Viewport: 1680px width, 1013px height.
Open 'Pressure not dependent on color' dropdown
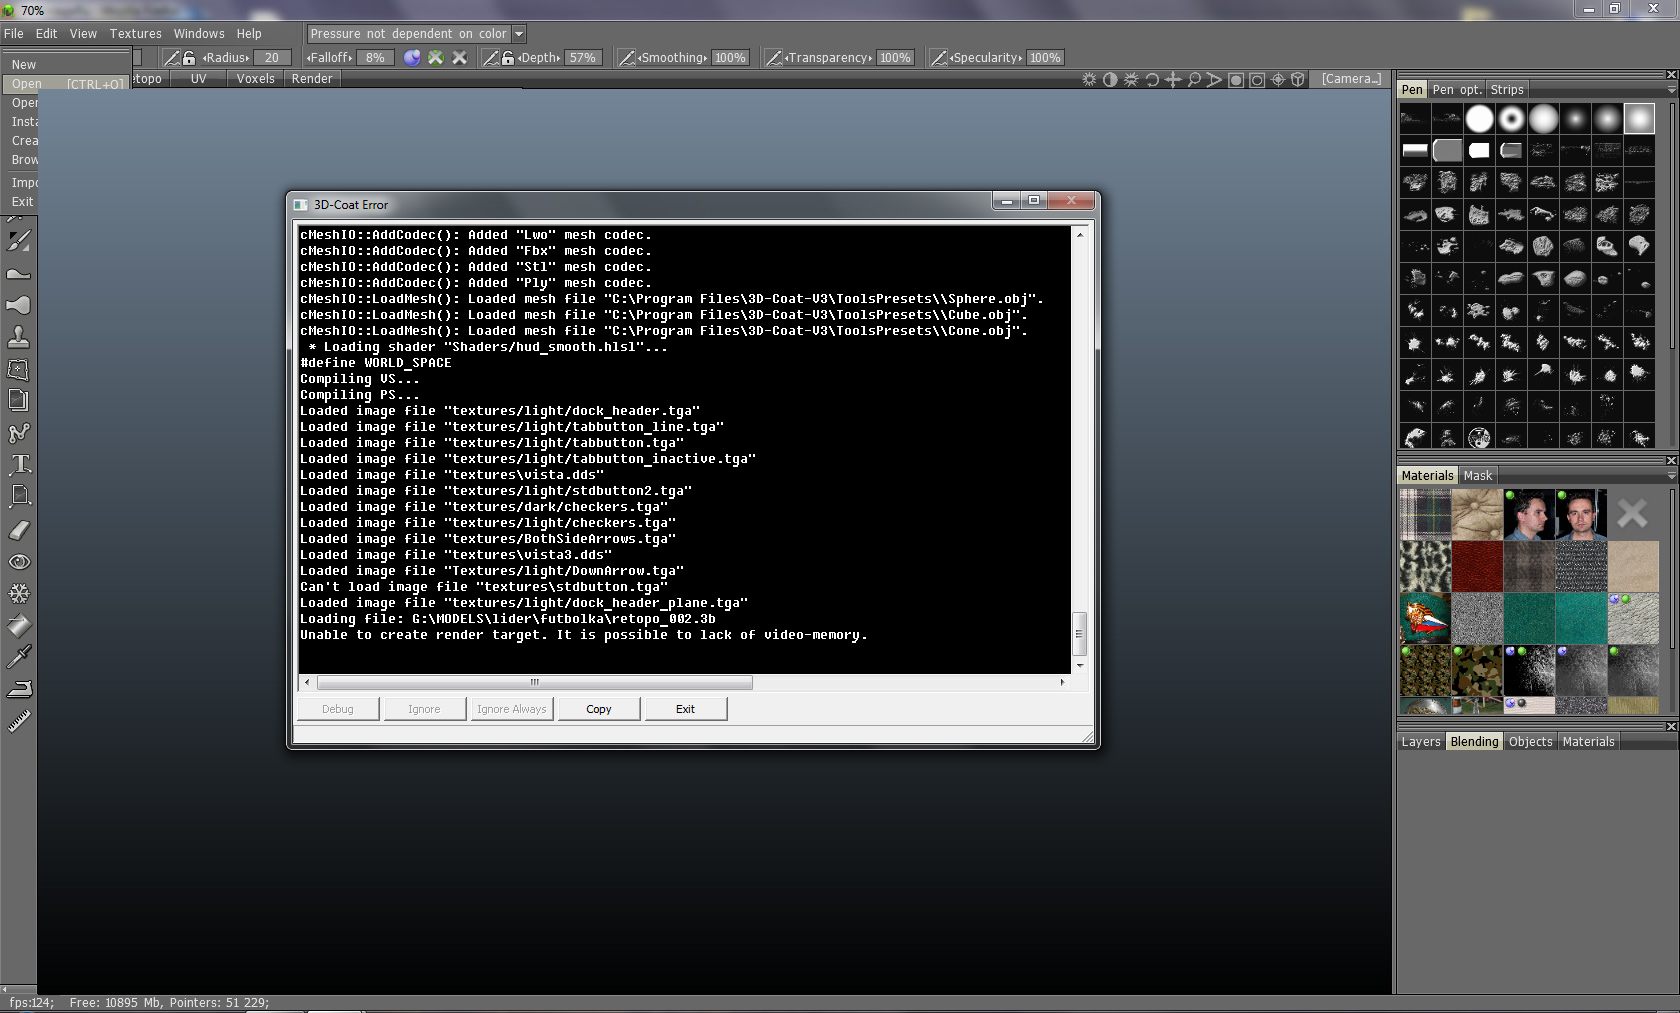click(x=518, y=34)
